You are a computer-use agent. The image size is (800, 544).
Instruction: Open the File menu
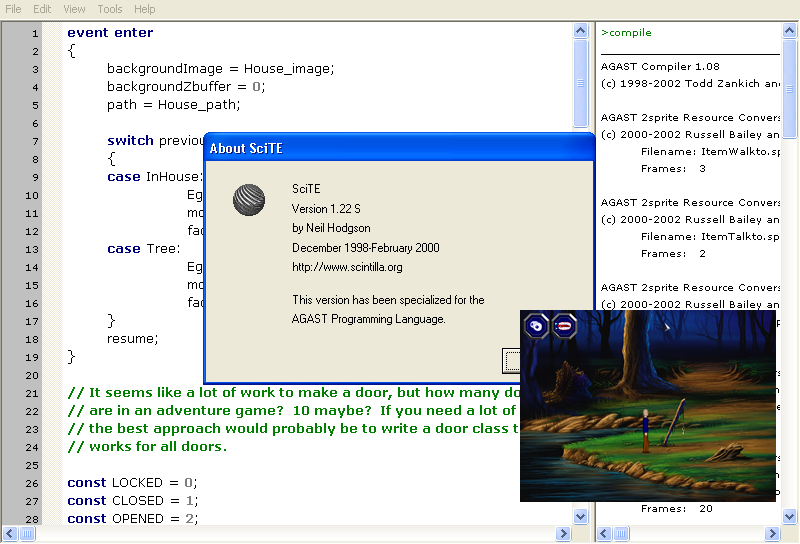[13, 9]
